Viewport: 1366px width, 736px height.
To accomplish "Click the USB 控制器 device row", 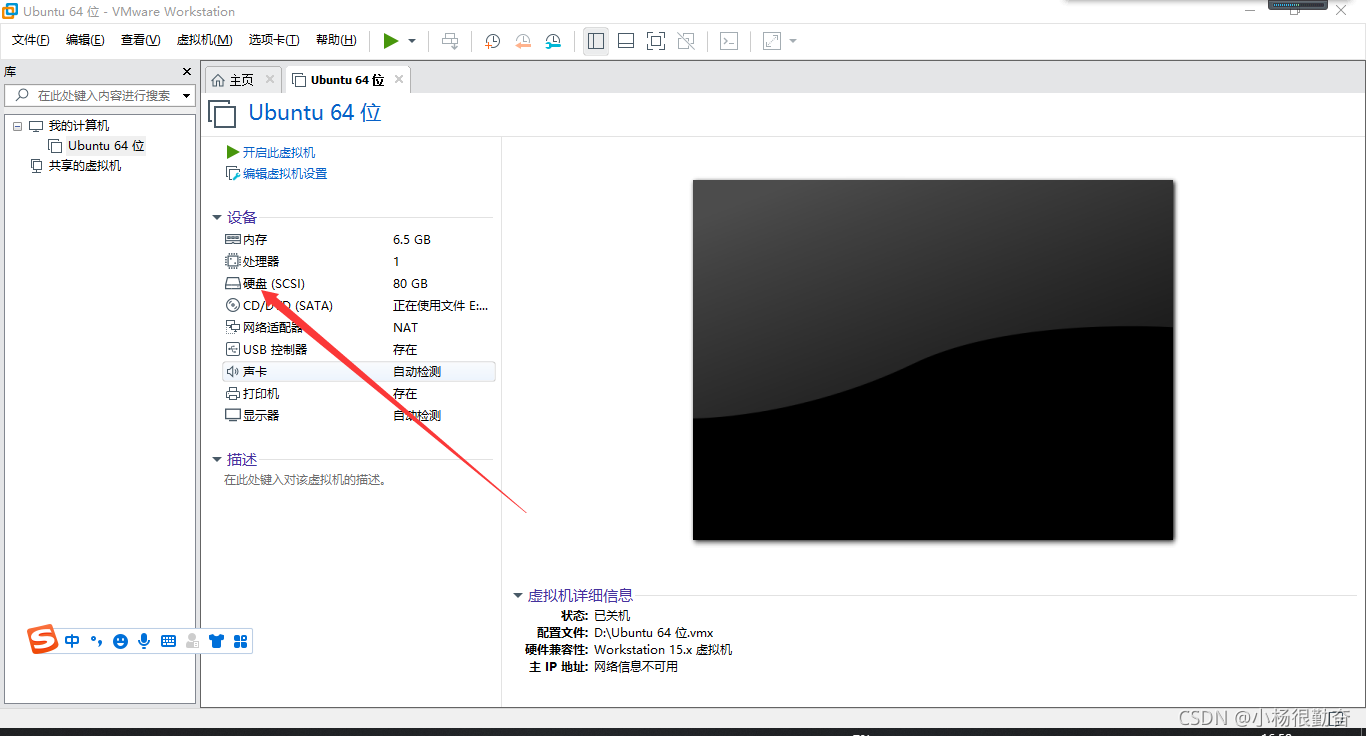I will point(359,350).
